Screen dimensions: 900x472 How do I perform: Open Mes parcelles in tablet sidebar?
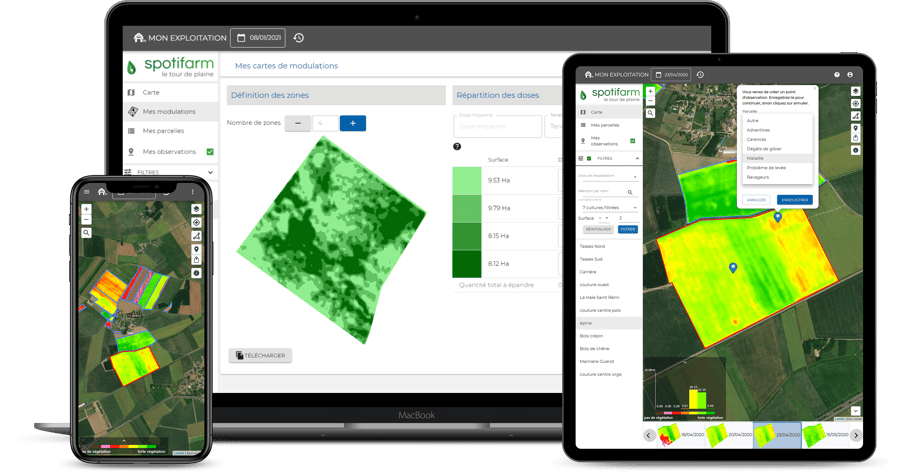pyautogui.click(x=608, y=125)
